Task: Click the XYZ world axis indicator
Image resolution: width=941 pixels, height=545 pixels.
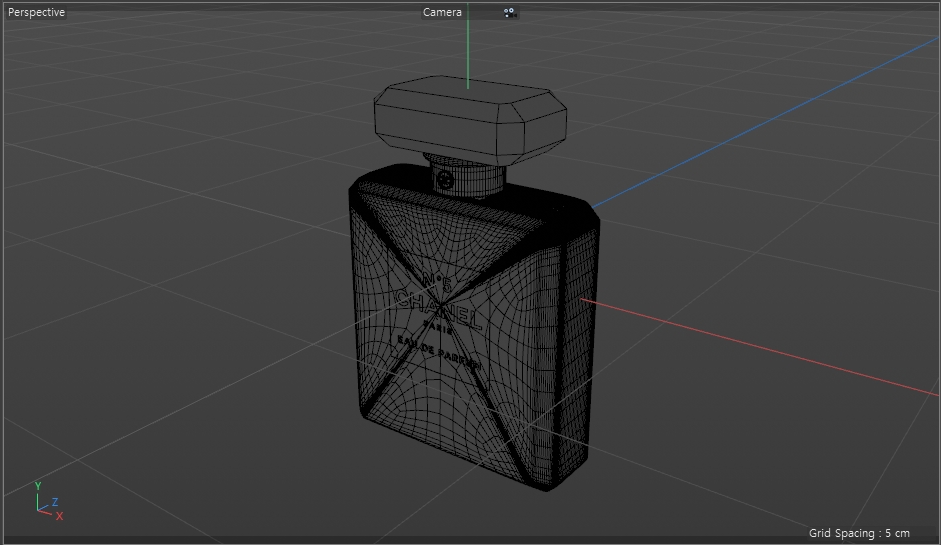Action: pos(49,502)
